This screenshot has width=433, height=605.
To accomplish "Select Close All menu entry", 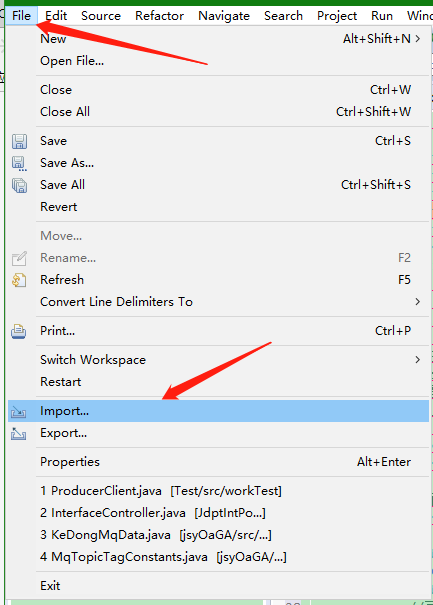I will [218, 112].
